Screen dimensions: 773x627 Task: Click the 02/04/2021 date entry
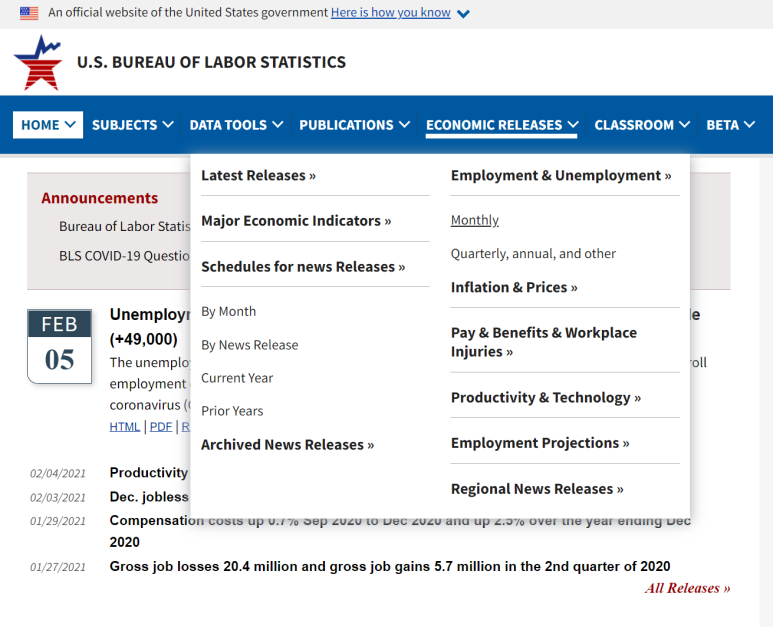(58, 474)
